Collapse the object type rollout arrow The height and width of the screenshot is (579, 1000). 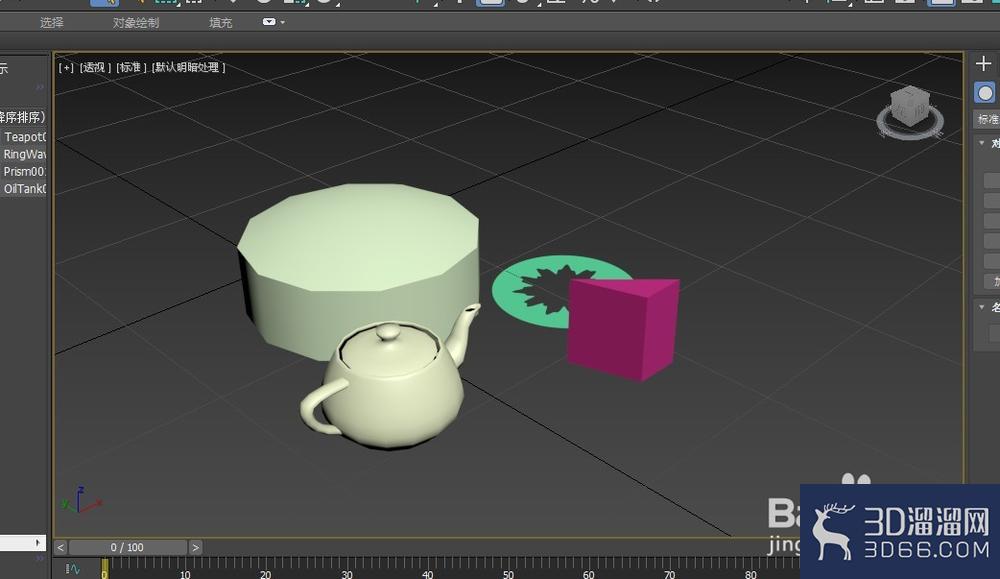pyautogui.click(x=982, y=143)
